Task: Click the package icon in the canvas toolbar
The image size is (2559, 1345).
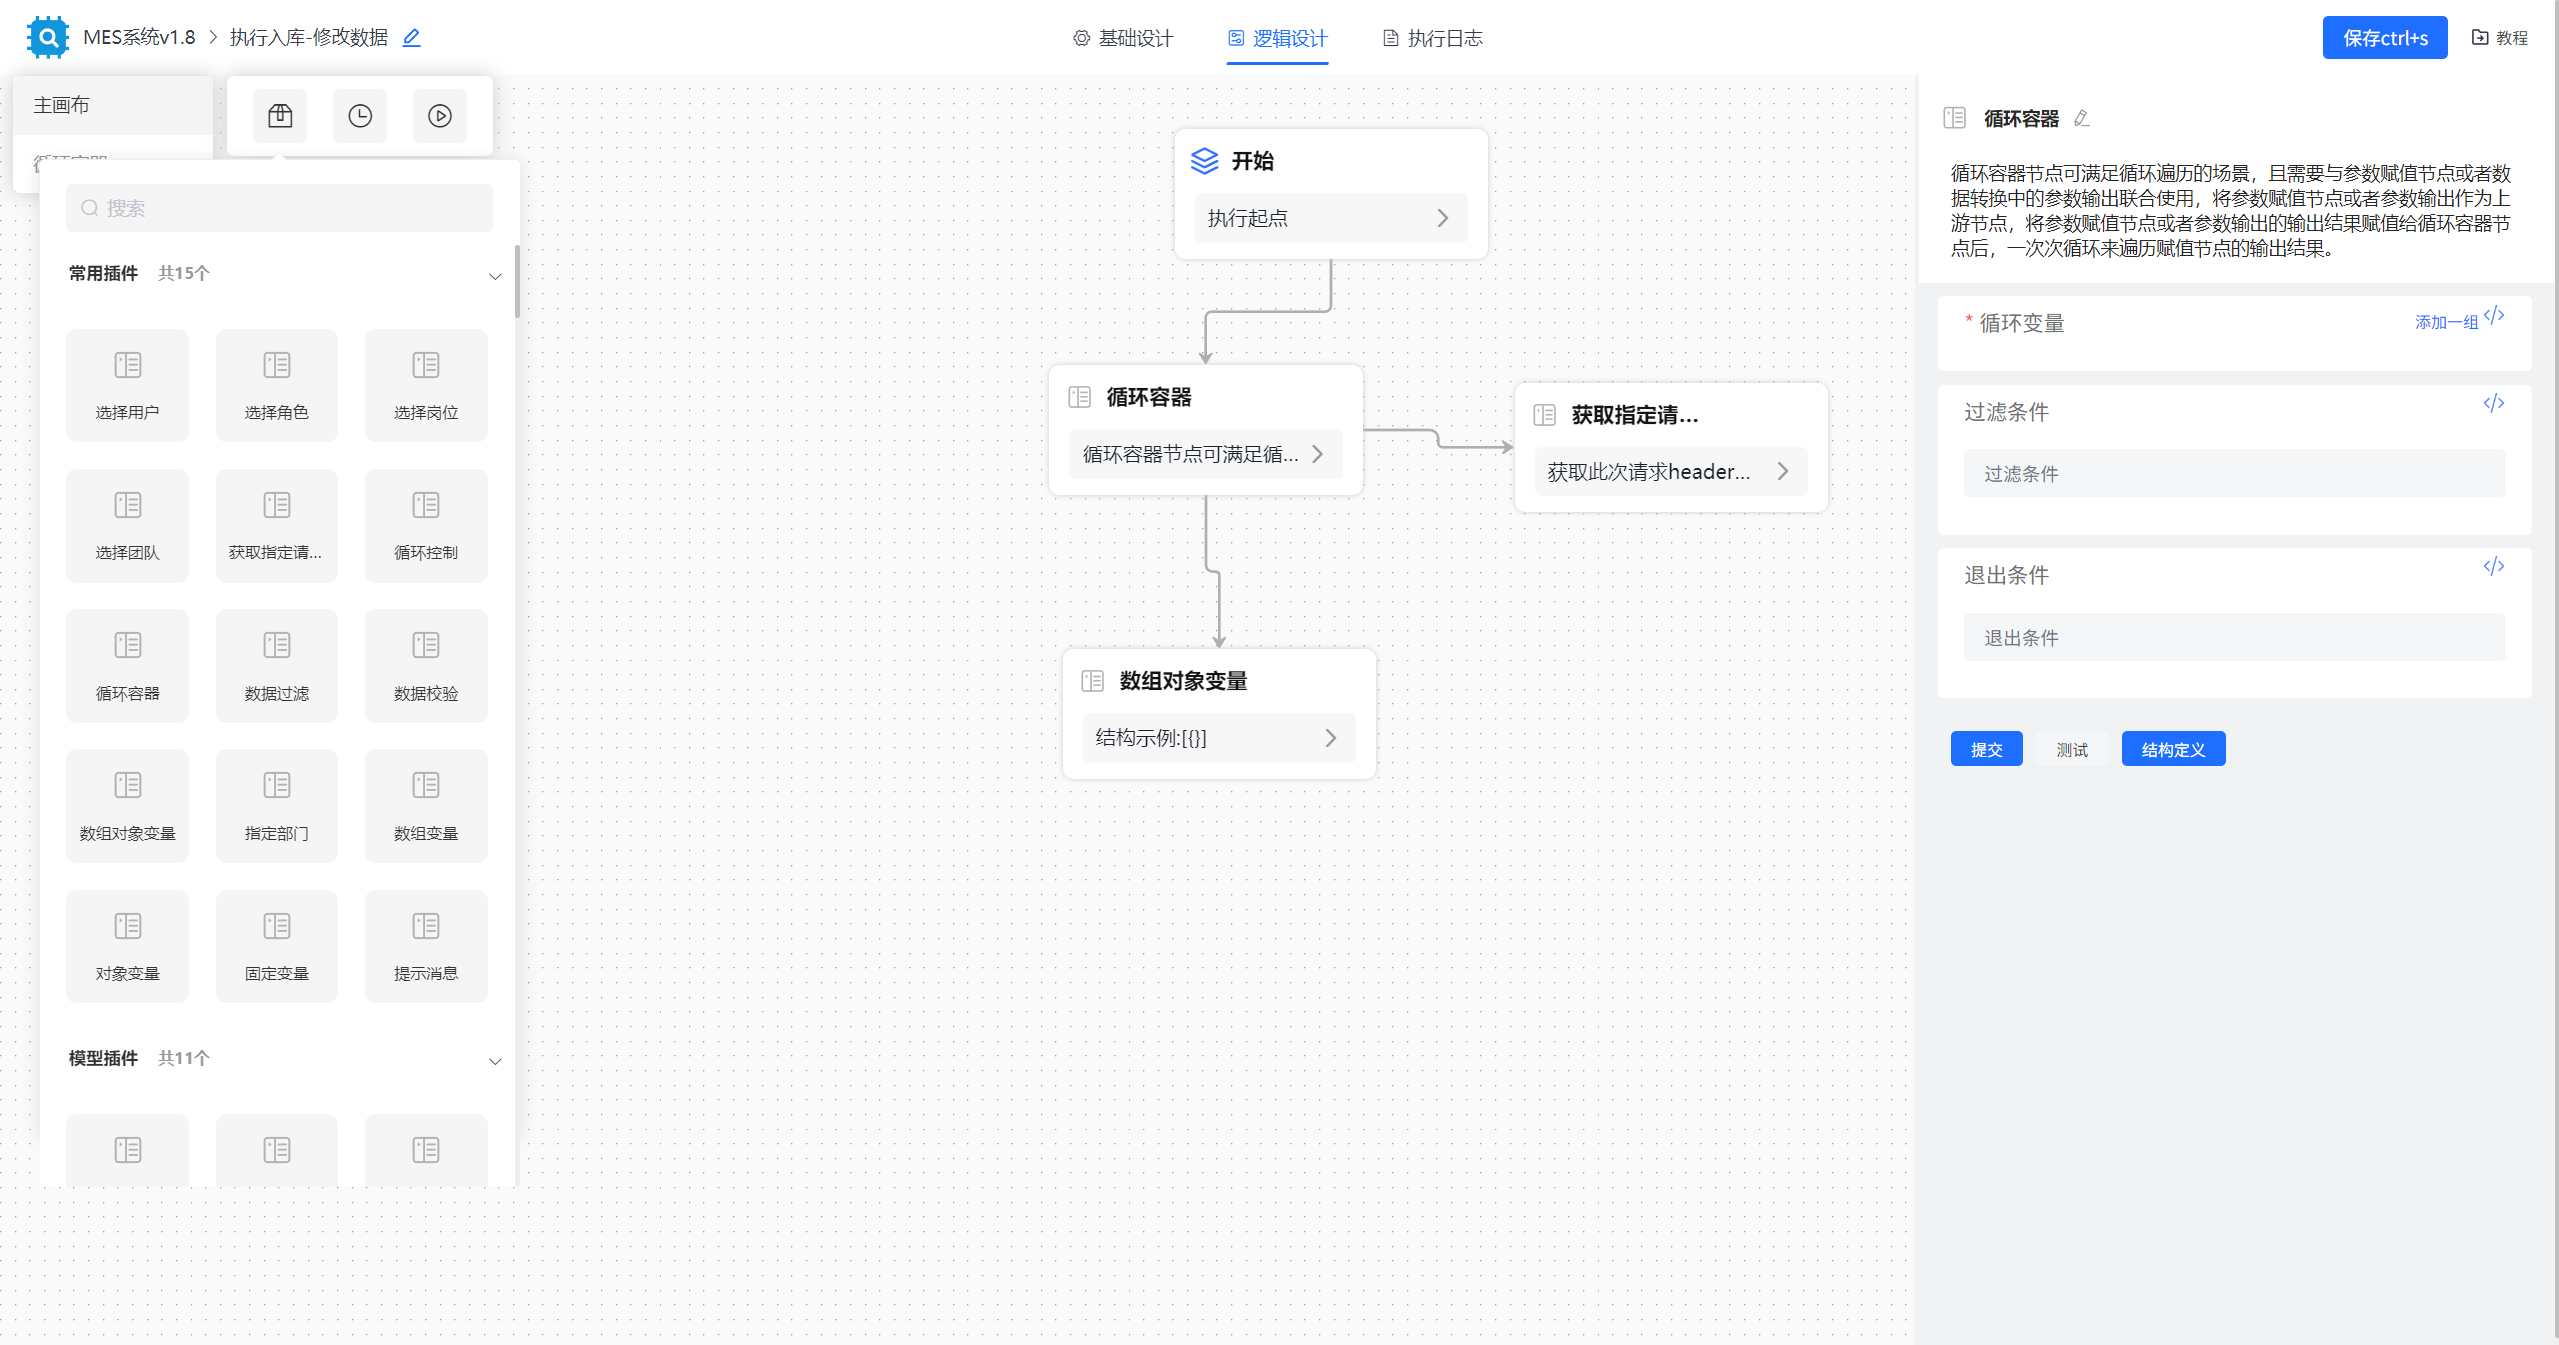Action: point(280,115)
